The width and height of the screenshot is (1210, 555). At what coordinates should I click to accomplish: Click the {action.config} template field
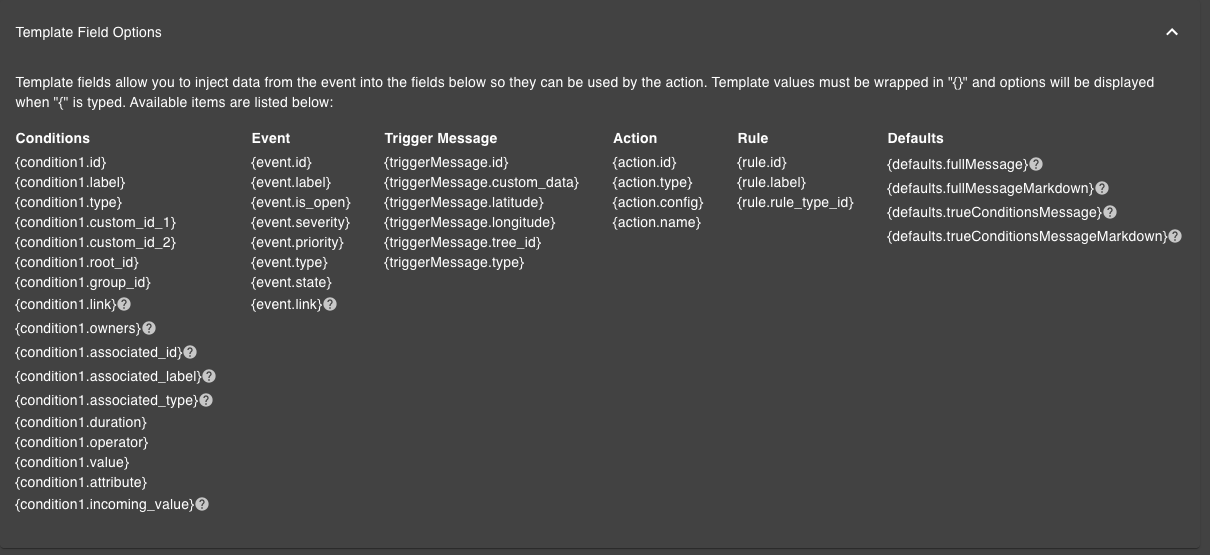[658, 202]
